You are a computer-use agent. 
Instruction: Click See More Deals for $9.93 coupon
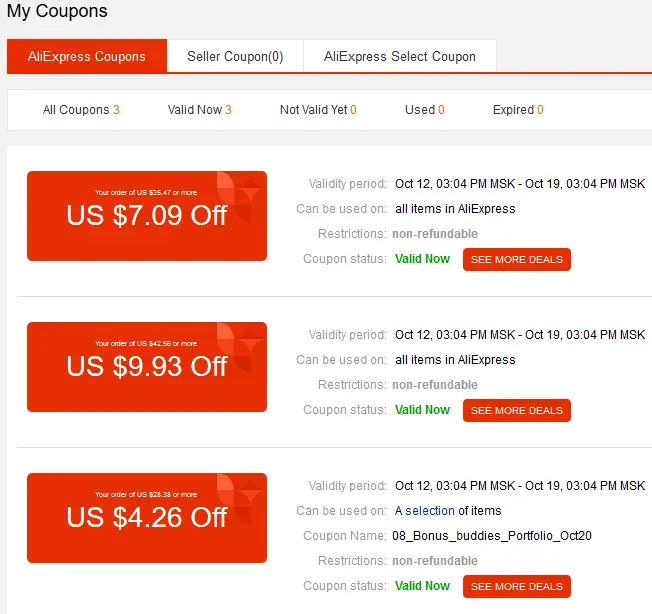(x=516, y=410)
